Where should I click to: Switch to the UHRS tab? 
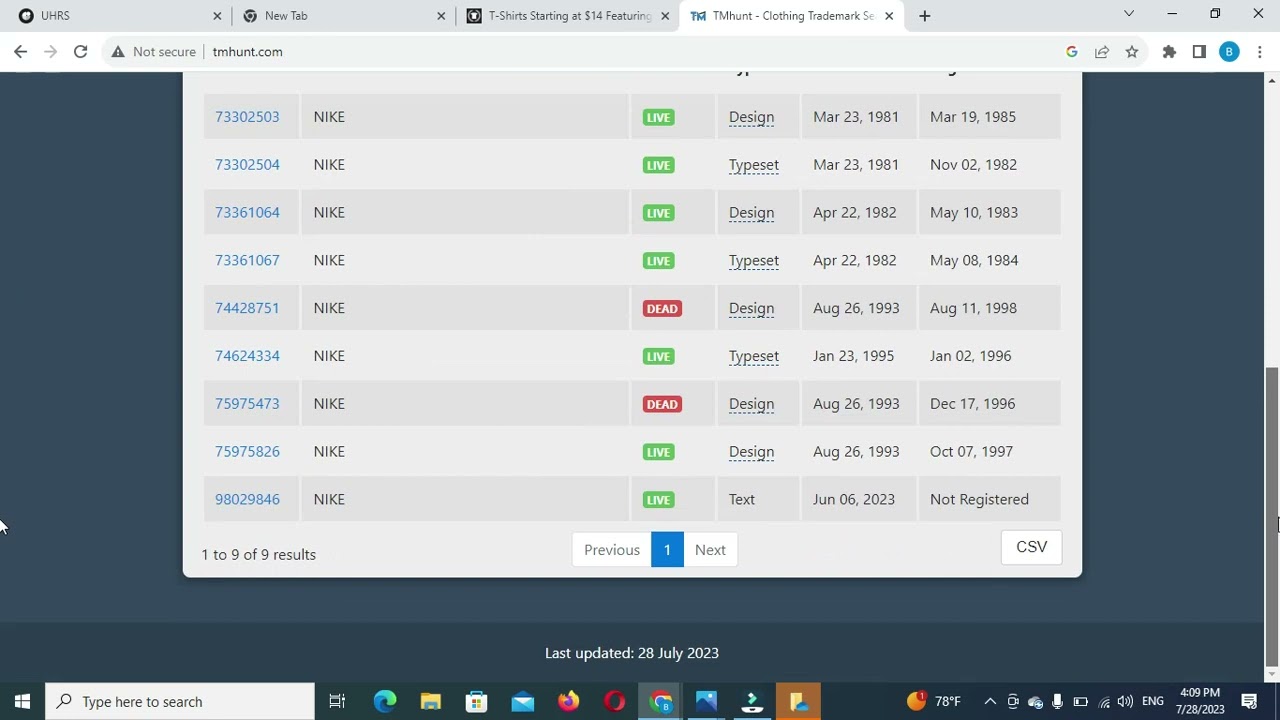tap(118, 16)
